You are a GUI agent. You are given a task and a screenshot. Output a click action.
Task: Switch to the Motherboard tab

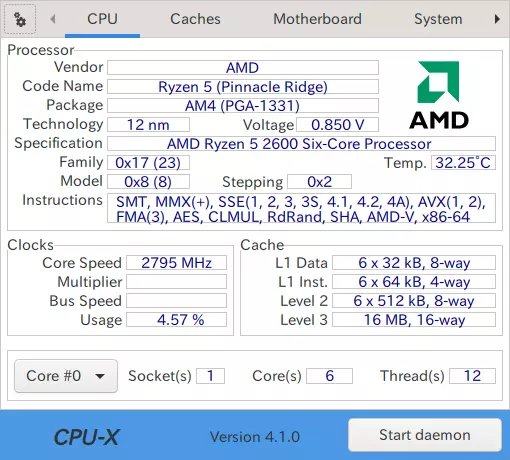(x=317, y=19)
